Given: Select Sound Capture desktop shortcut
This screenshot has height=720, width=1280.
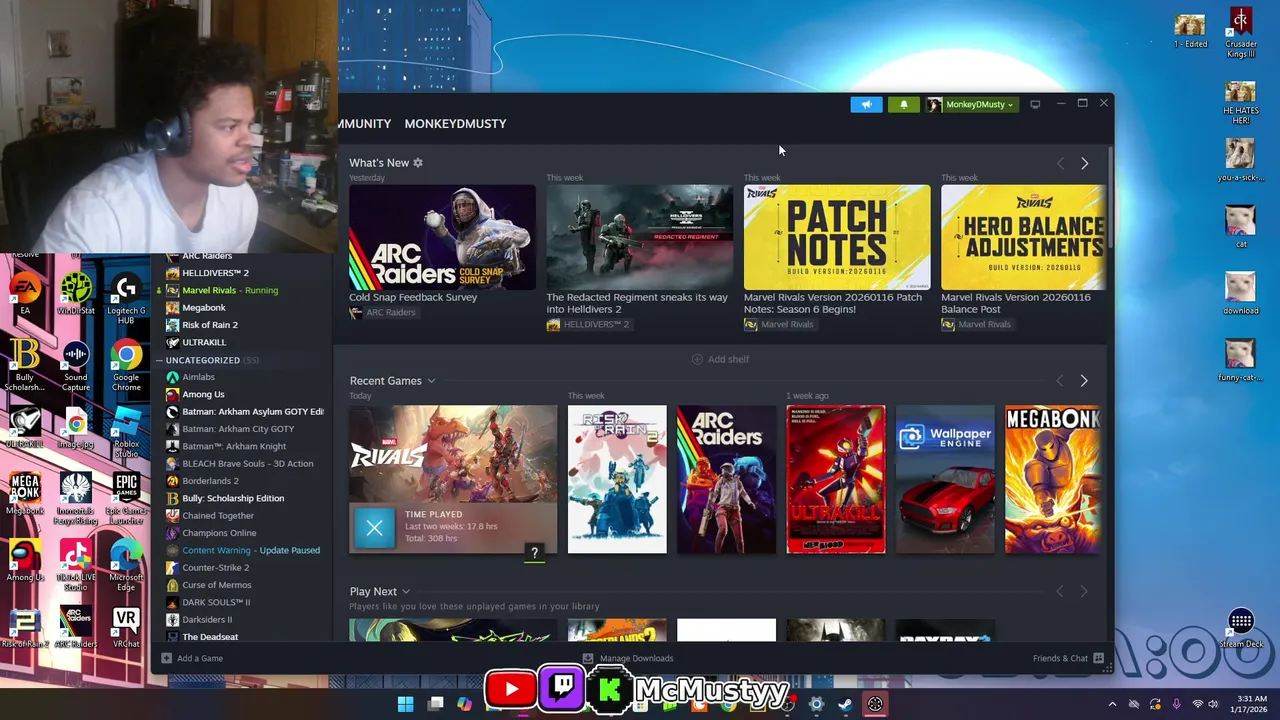Looking at the screenshot, I should click(x=75, y=367).
